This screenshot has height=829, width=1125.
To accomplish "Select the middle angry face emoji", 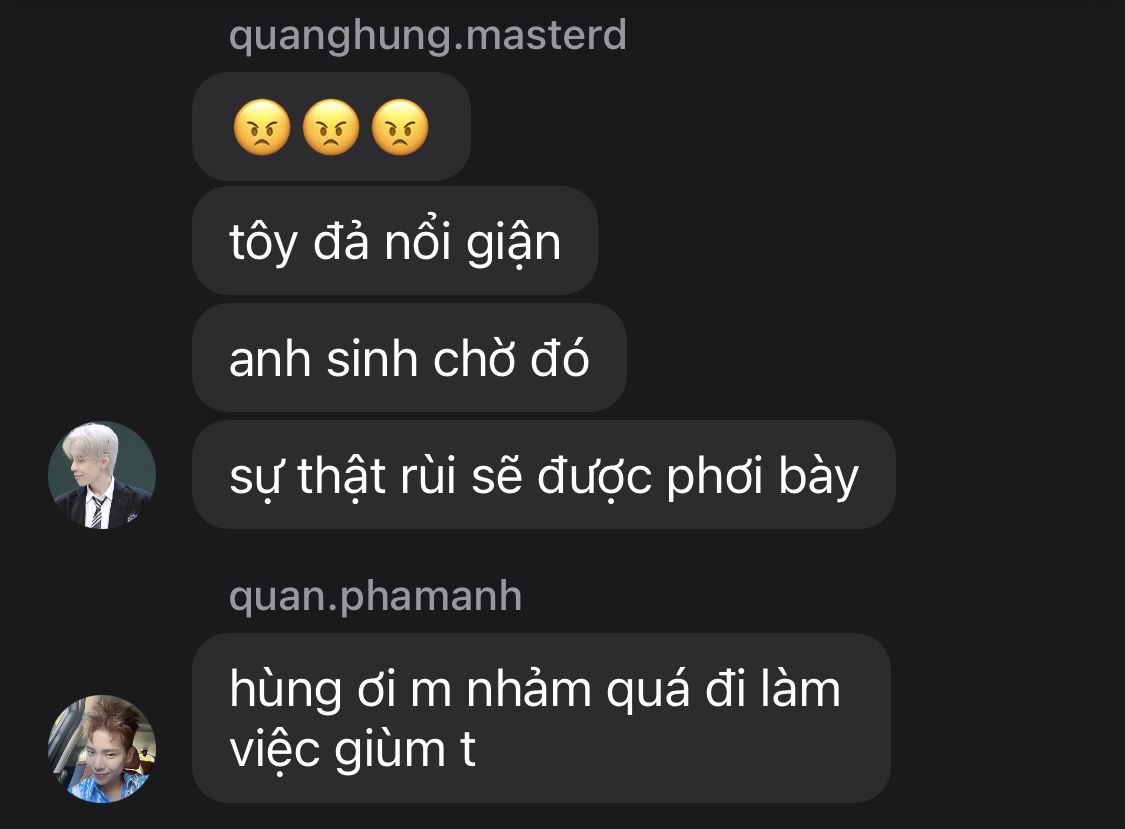I will (x=331, y=127).
